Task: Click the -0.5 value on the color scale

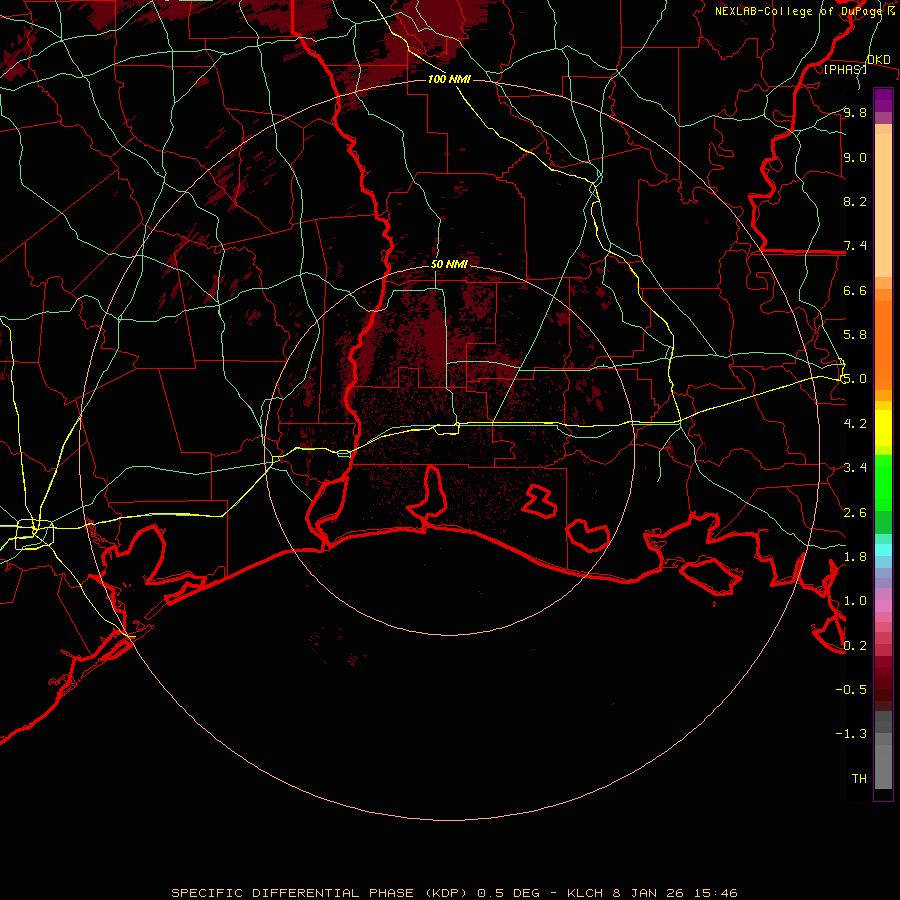Action: coord(851,690)
